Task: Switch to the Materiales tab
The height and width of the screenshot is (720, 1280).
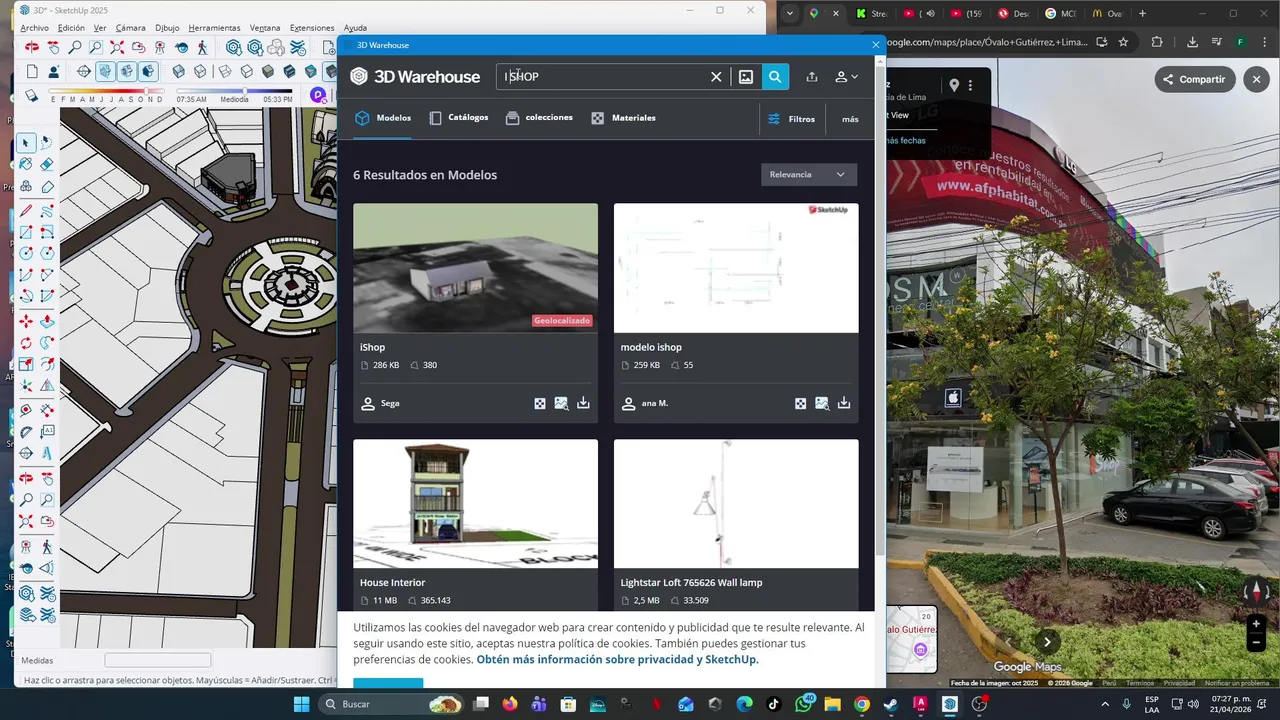Action: 623,118
